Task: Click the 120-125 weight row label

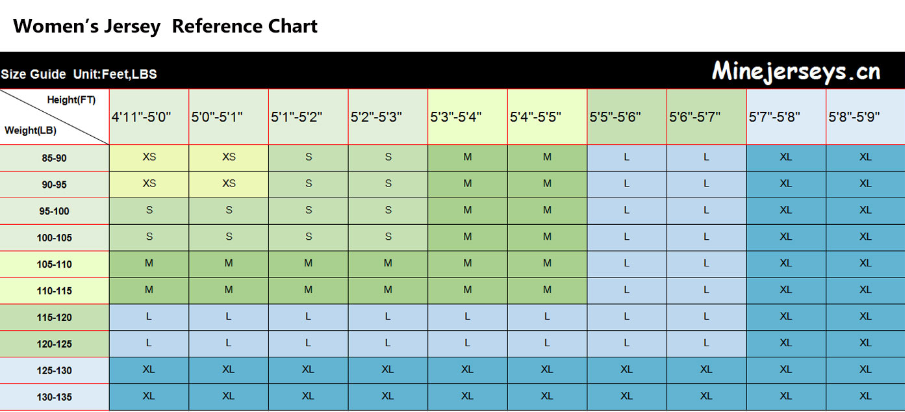Action: tap(54, 344)
